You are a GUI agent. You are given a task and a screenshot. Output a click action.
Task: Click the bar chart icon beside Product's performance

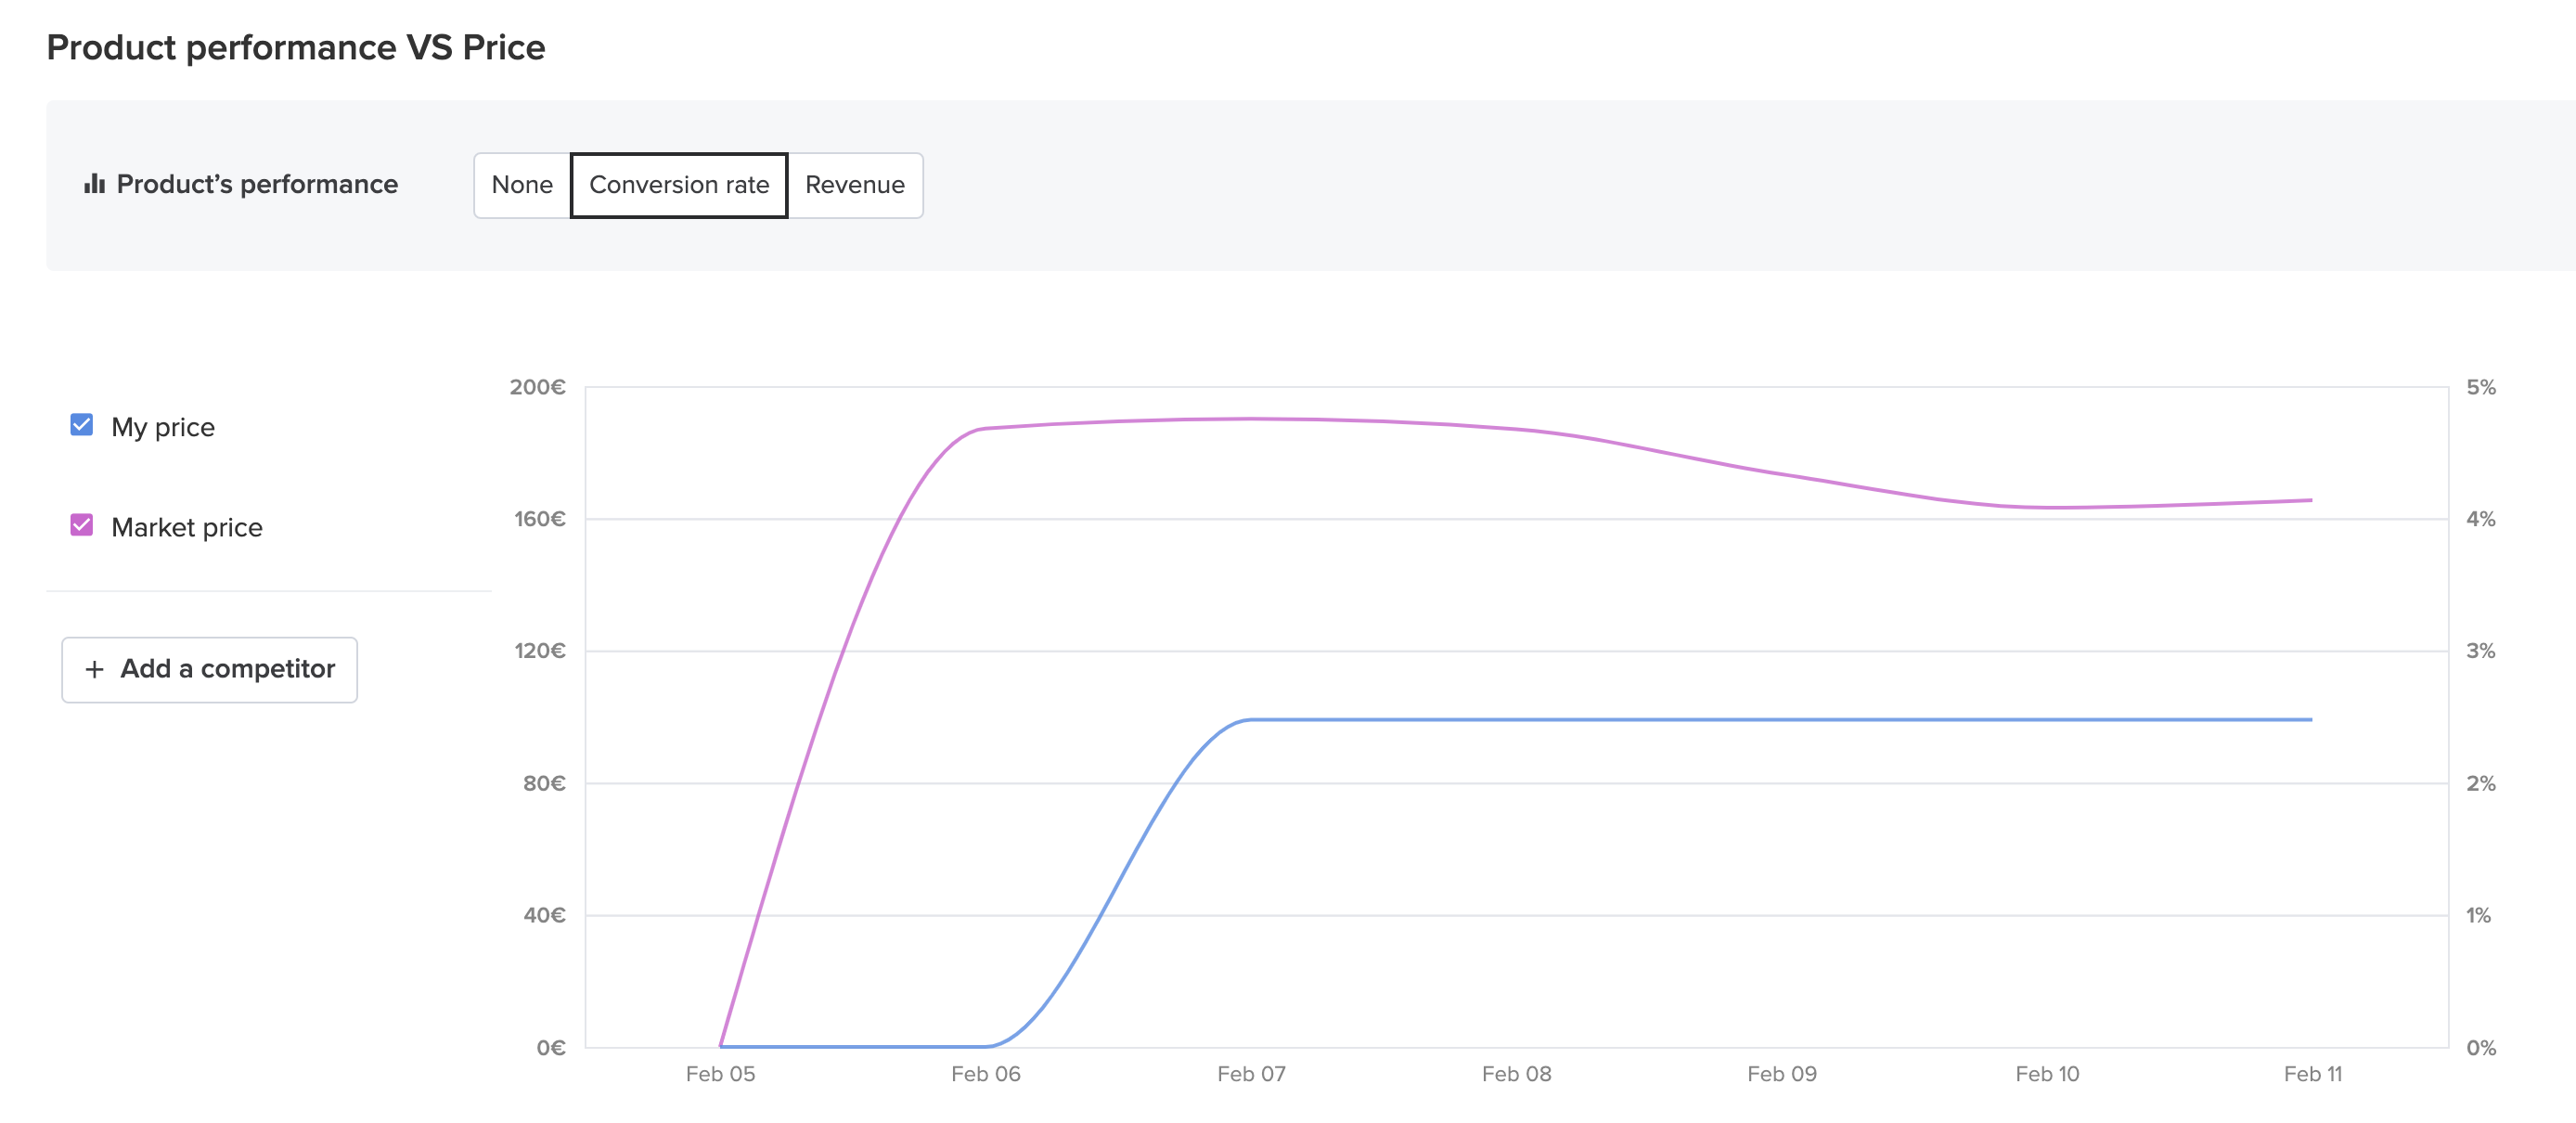(x=94, y=184)
